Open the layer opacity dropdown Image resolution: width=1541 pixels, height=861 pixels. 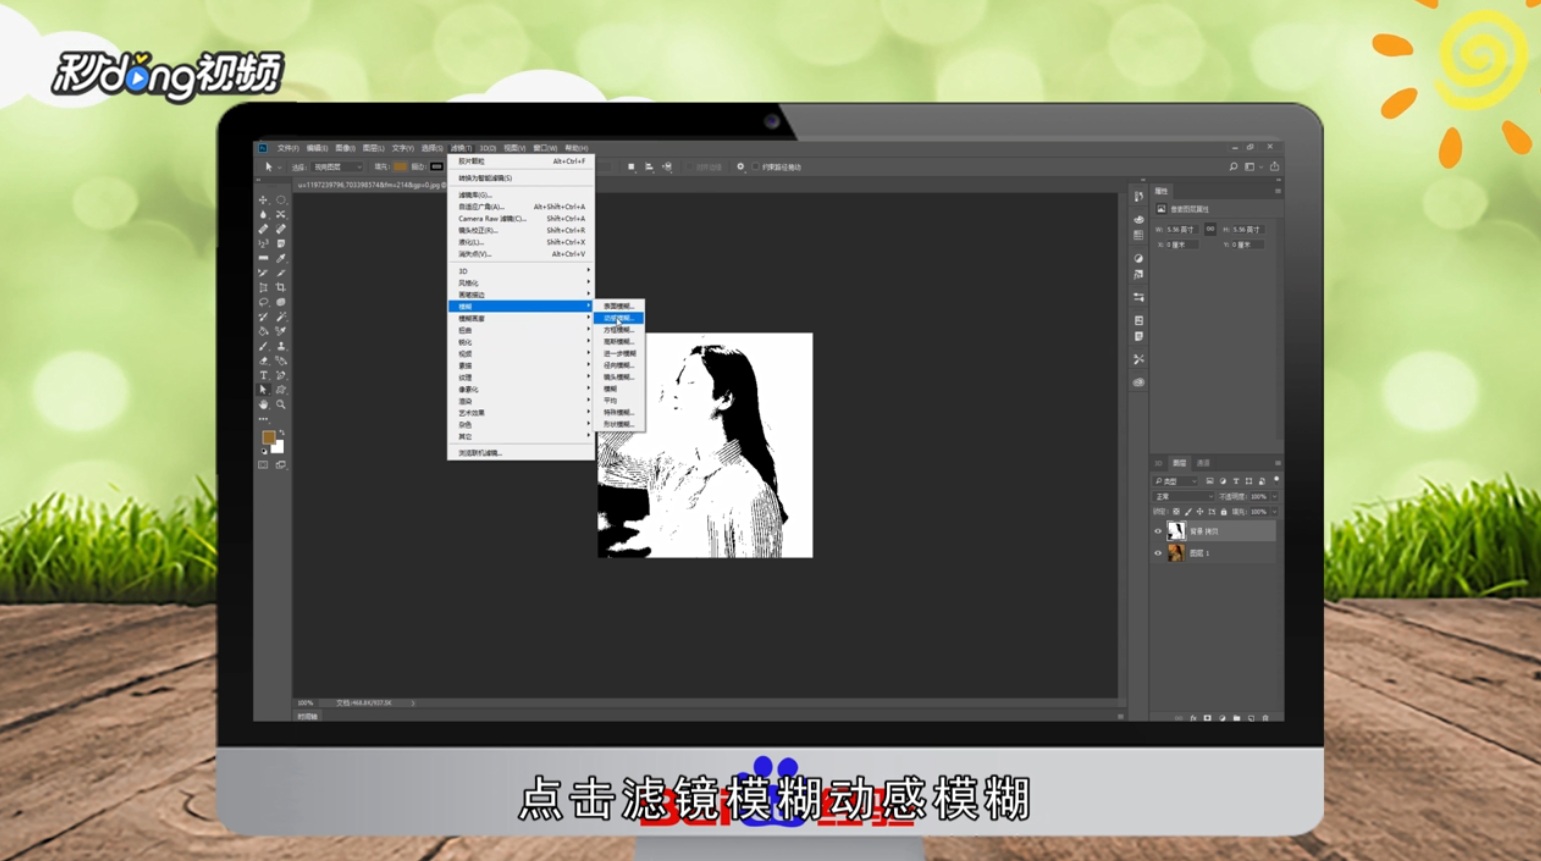(x=1274, y=496)
